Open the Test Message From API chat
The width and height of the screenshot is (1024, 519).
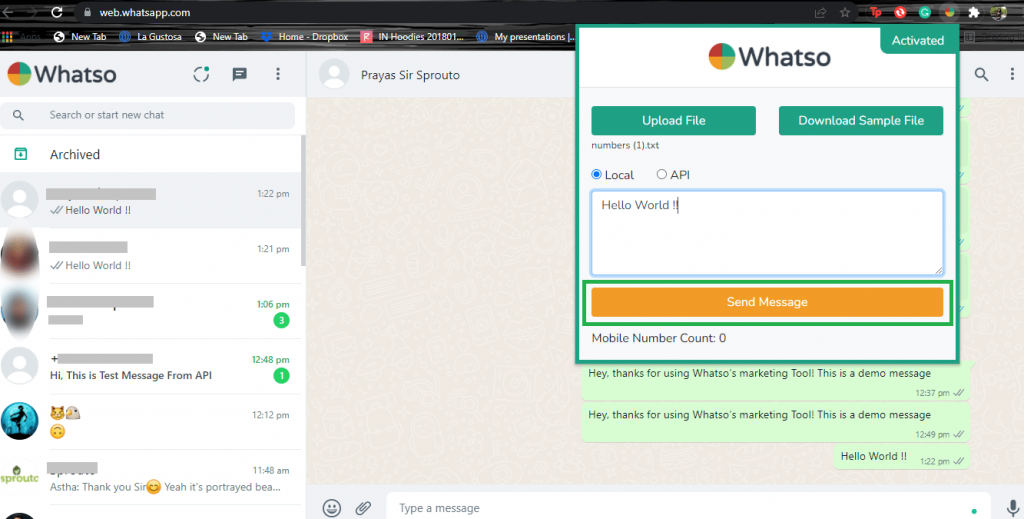pos(151,367)
